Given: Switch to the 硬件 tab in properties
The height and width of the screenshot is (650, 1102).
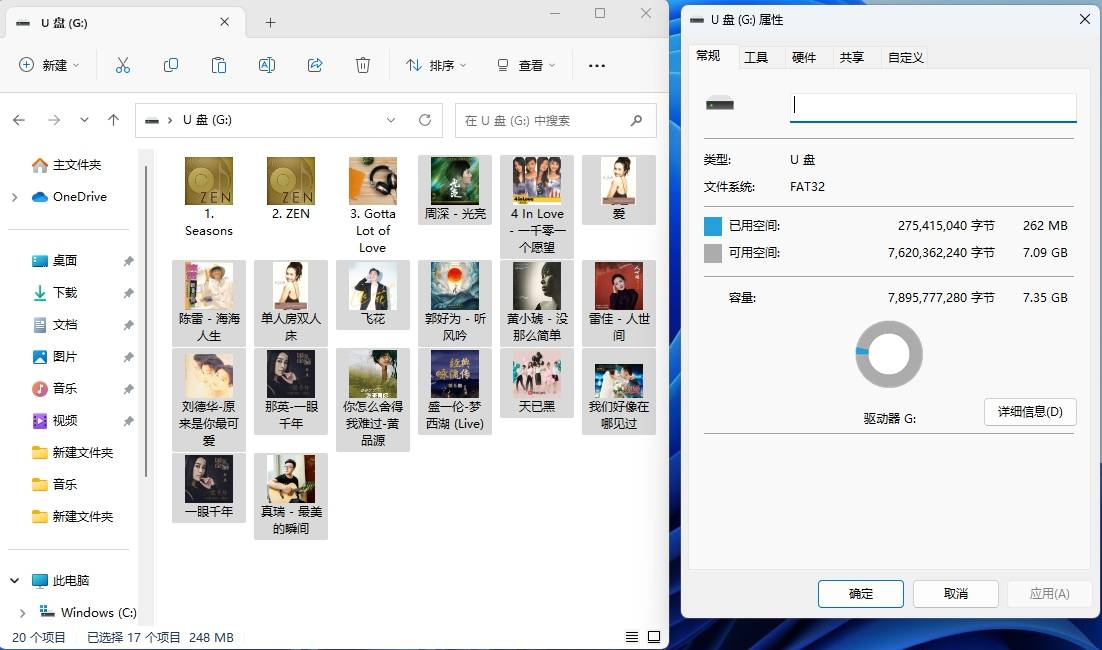Looking at the screenshot, I should point(804,57).
